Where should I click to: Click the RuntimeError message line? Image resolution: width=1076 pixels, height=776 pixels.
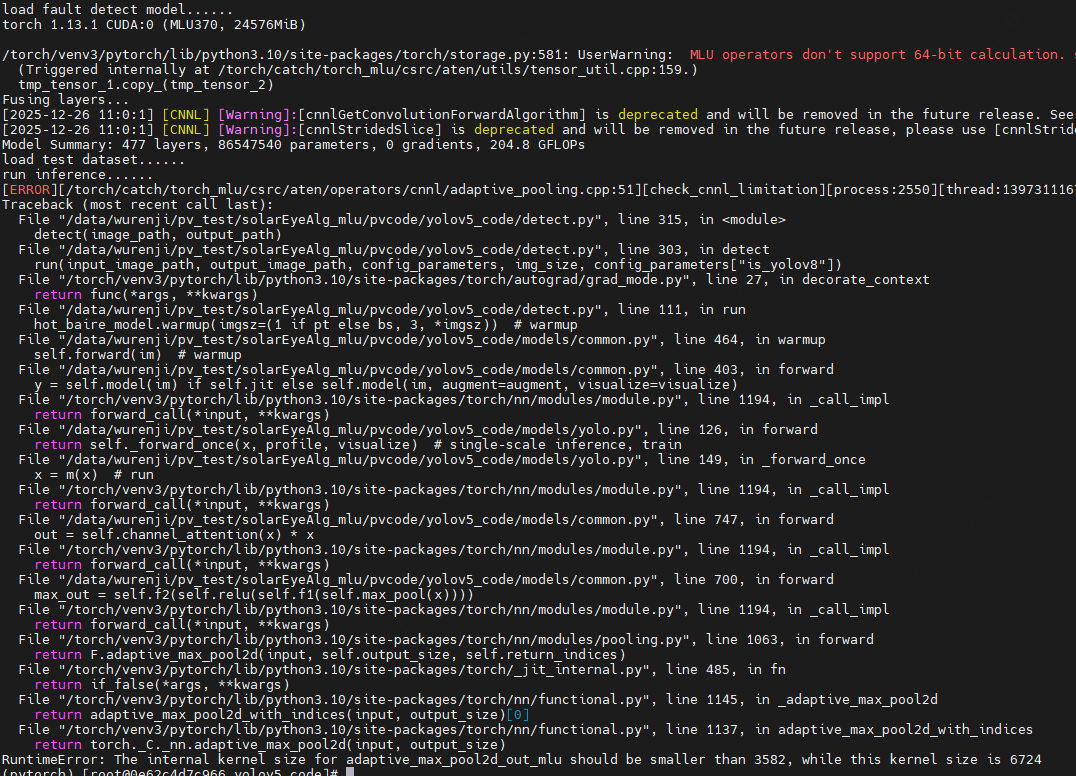pyautogui.click(x=520, y=760)
